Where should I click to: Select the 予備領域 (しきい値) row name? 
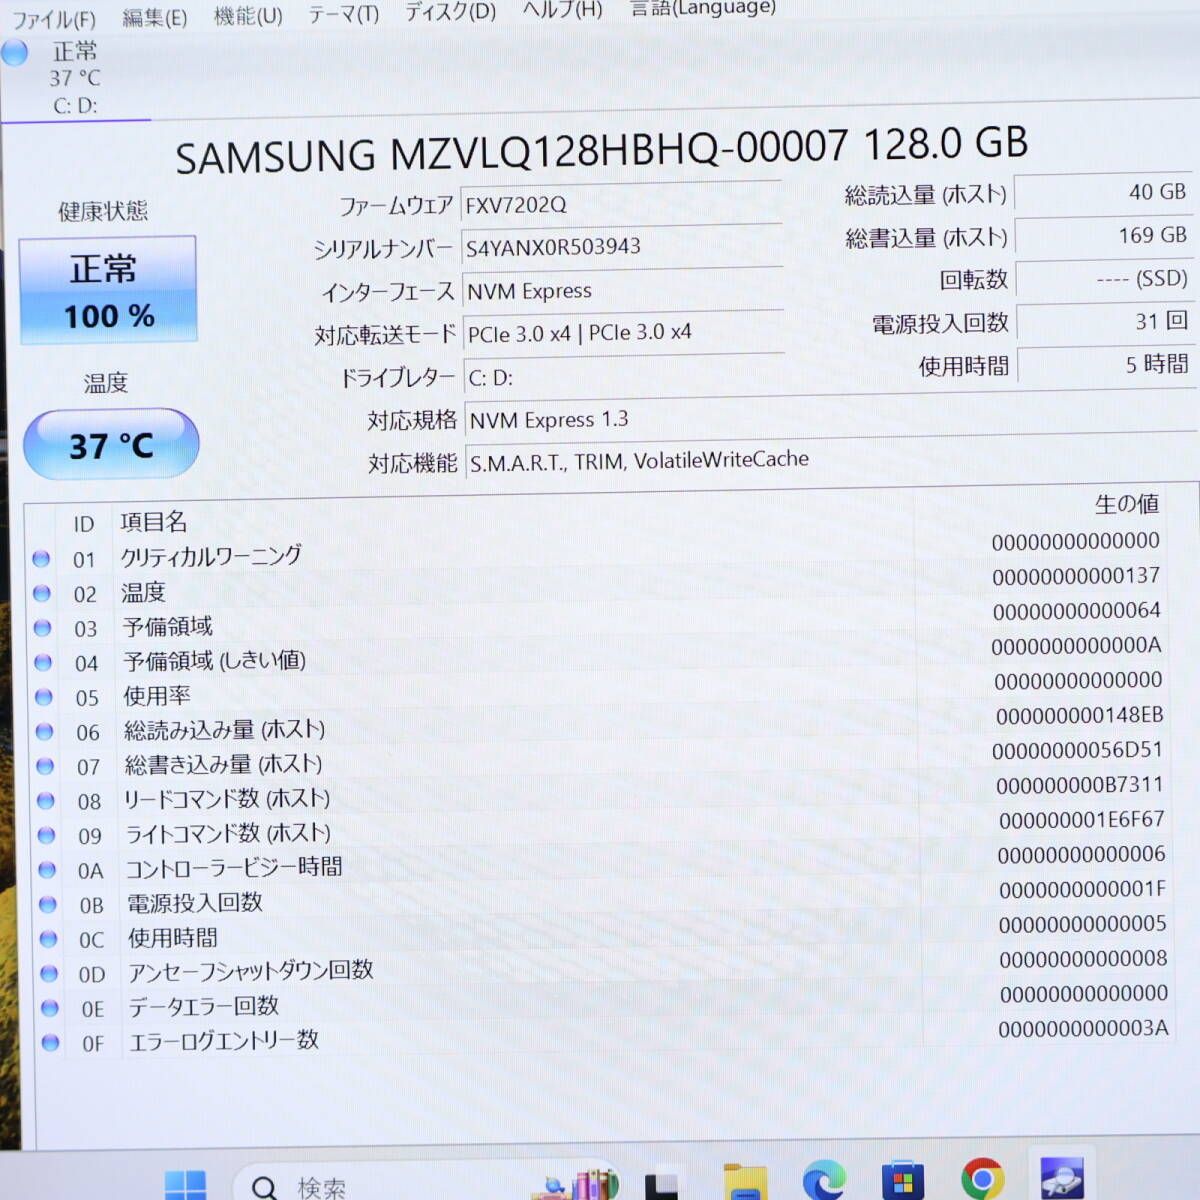(x=214, y=661)
